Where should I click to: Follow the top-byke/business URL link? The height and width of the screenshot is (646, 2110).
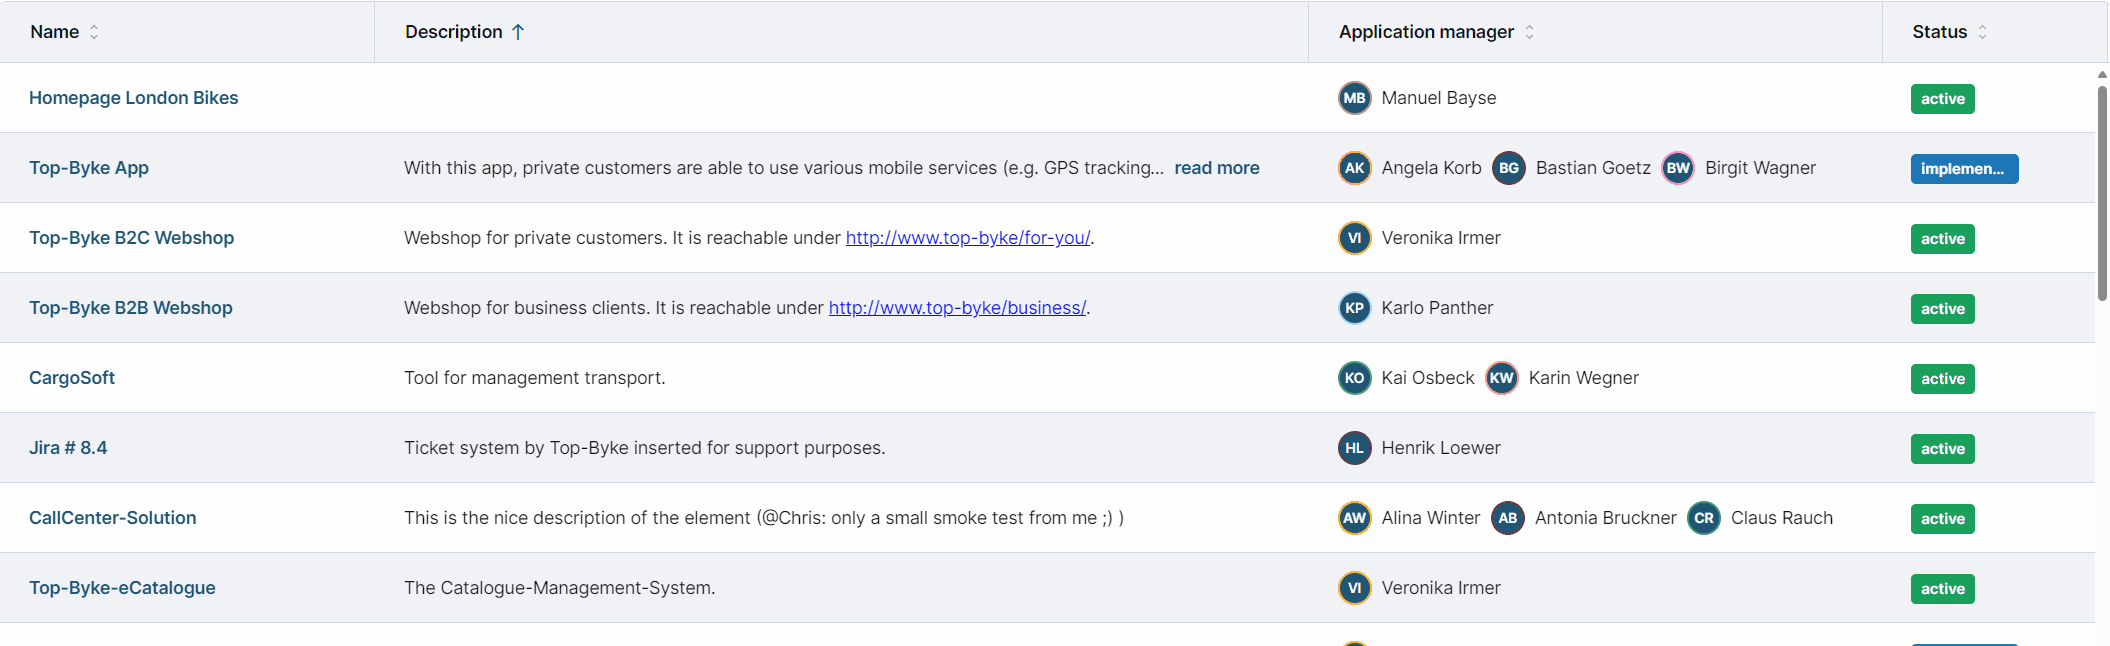(x=957, y=308)
